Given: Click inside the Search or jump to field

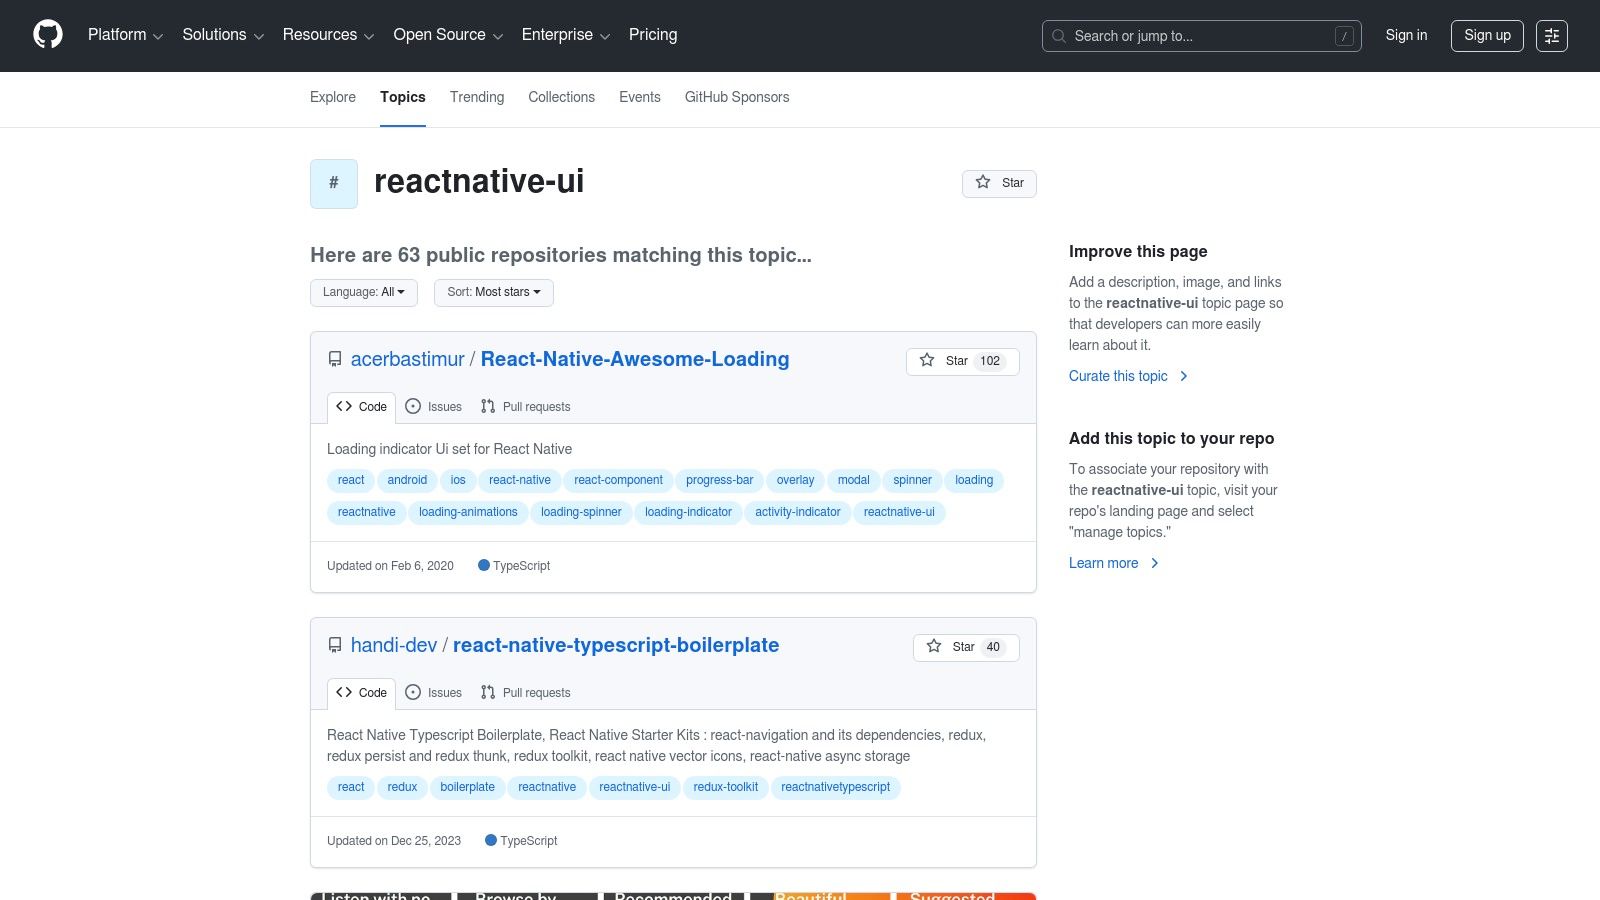Looking at the screenshot, I should [1200, 36].
